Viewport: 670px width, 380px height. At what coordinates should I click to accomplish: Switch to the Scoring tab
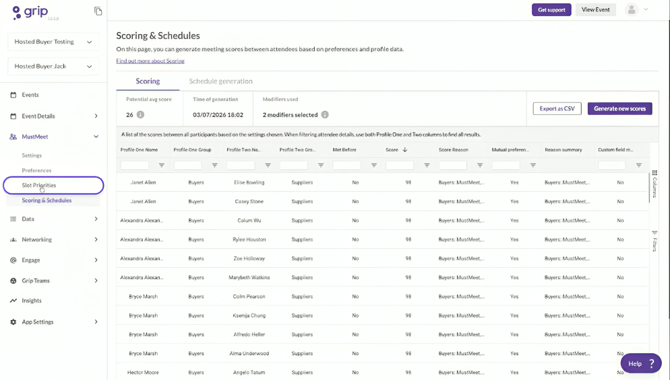148,81
